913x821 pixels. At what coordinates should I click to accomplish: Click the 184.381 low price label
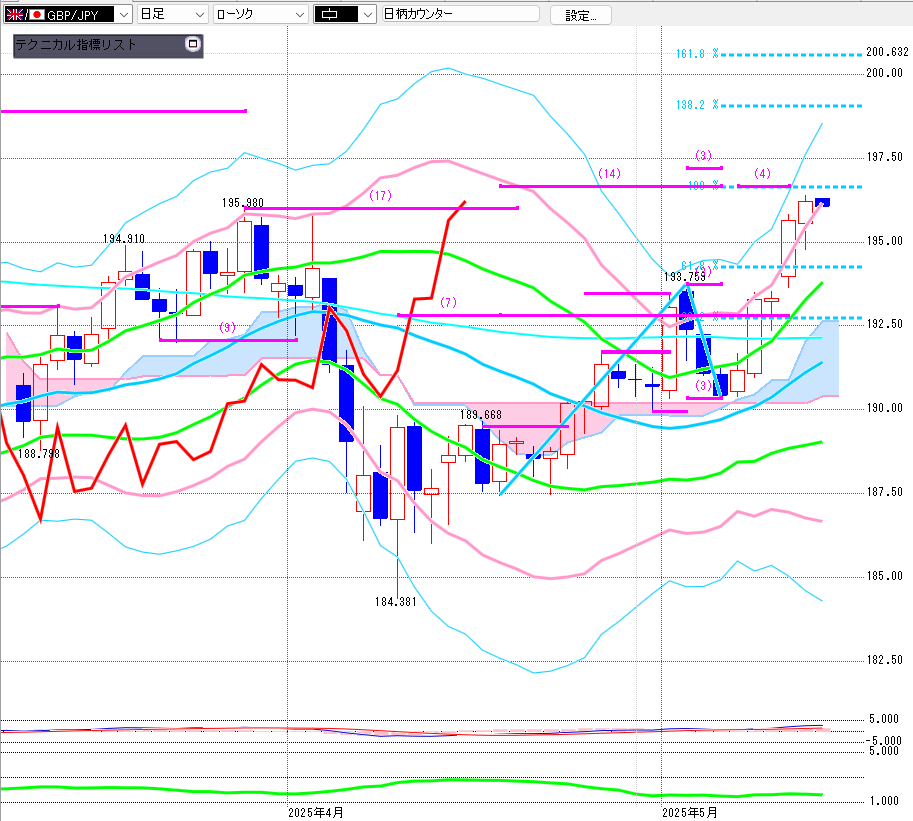396,602
